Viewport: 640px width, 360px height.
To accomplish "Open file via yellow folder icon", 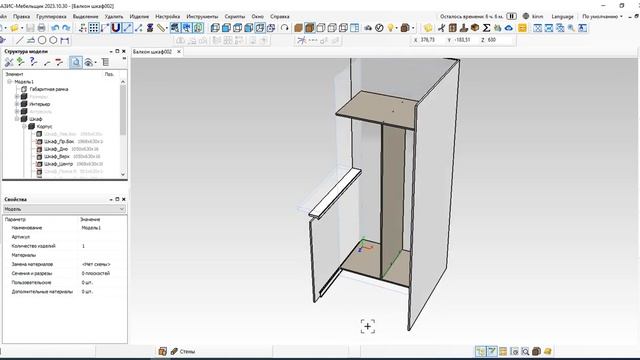I will click(x=14, y=28).
